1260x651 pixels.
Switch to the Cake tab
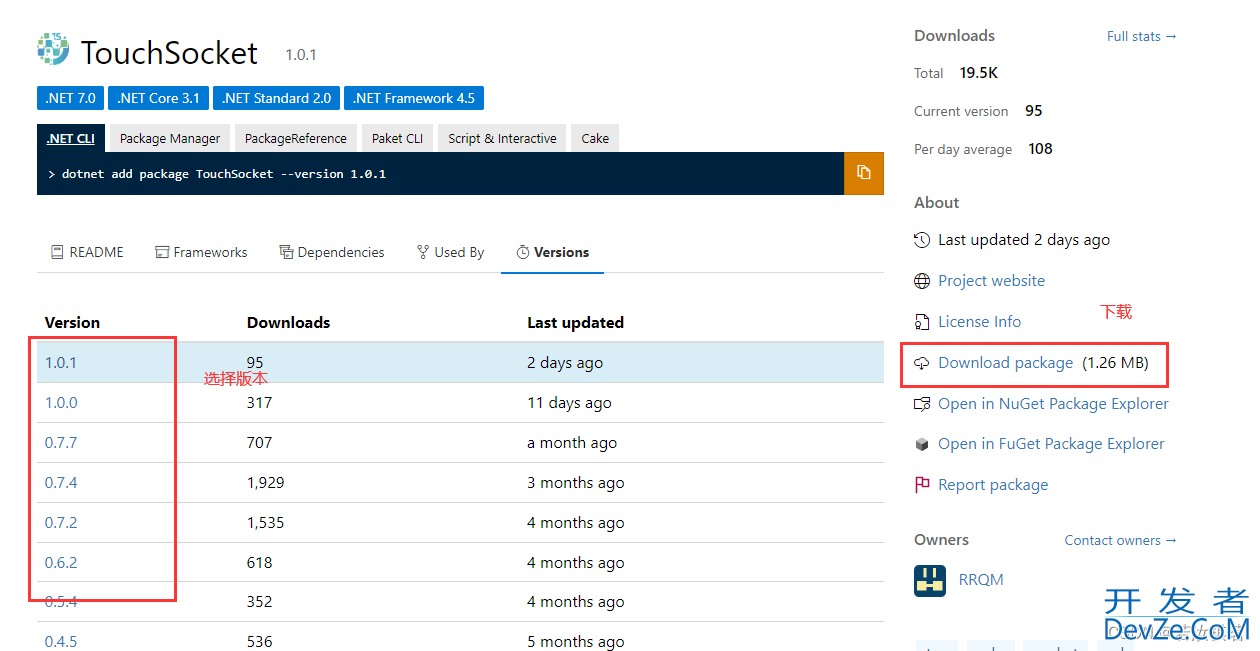[x=595, y=138]
